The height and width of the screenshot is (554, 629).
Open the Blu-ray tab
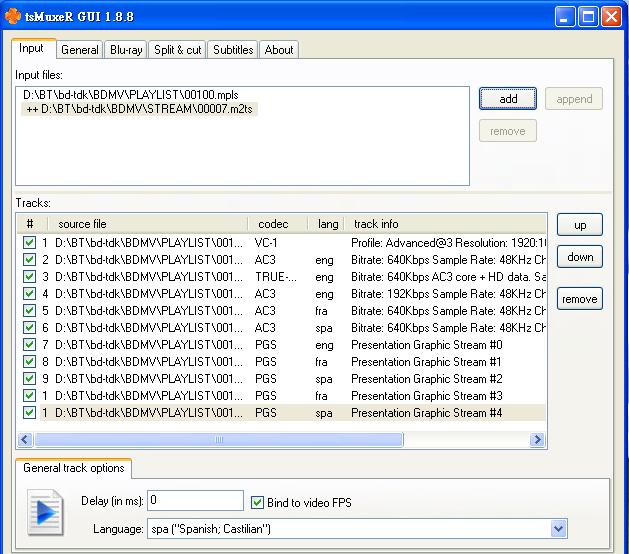click(126, 50)
